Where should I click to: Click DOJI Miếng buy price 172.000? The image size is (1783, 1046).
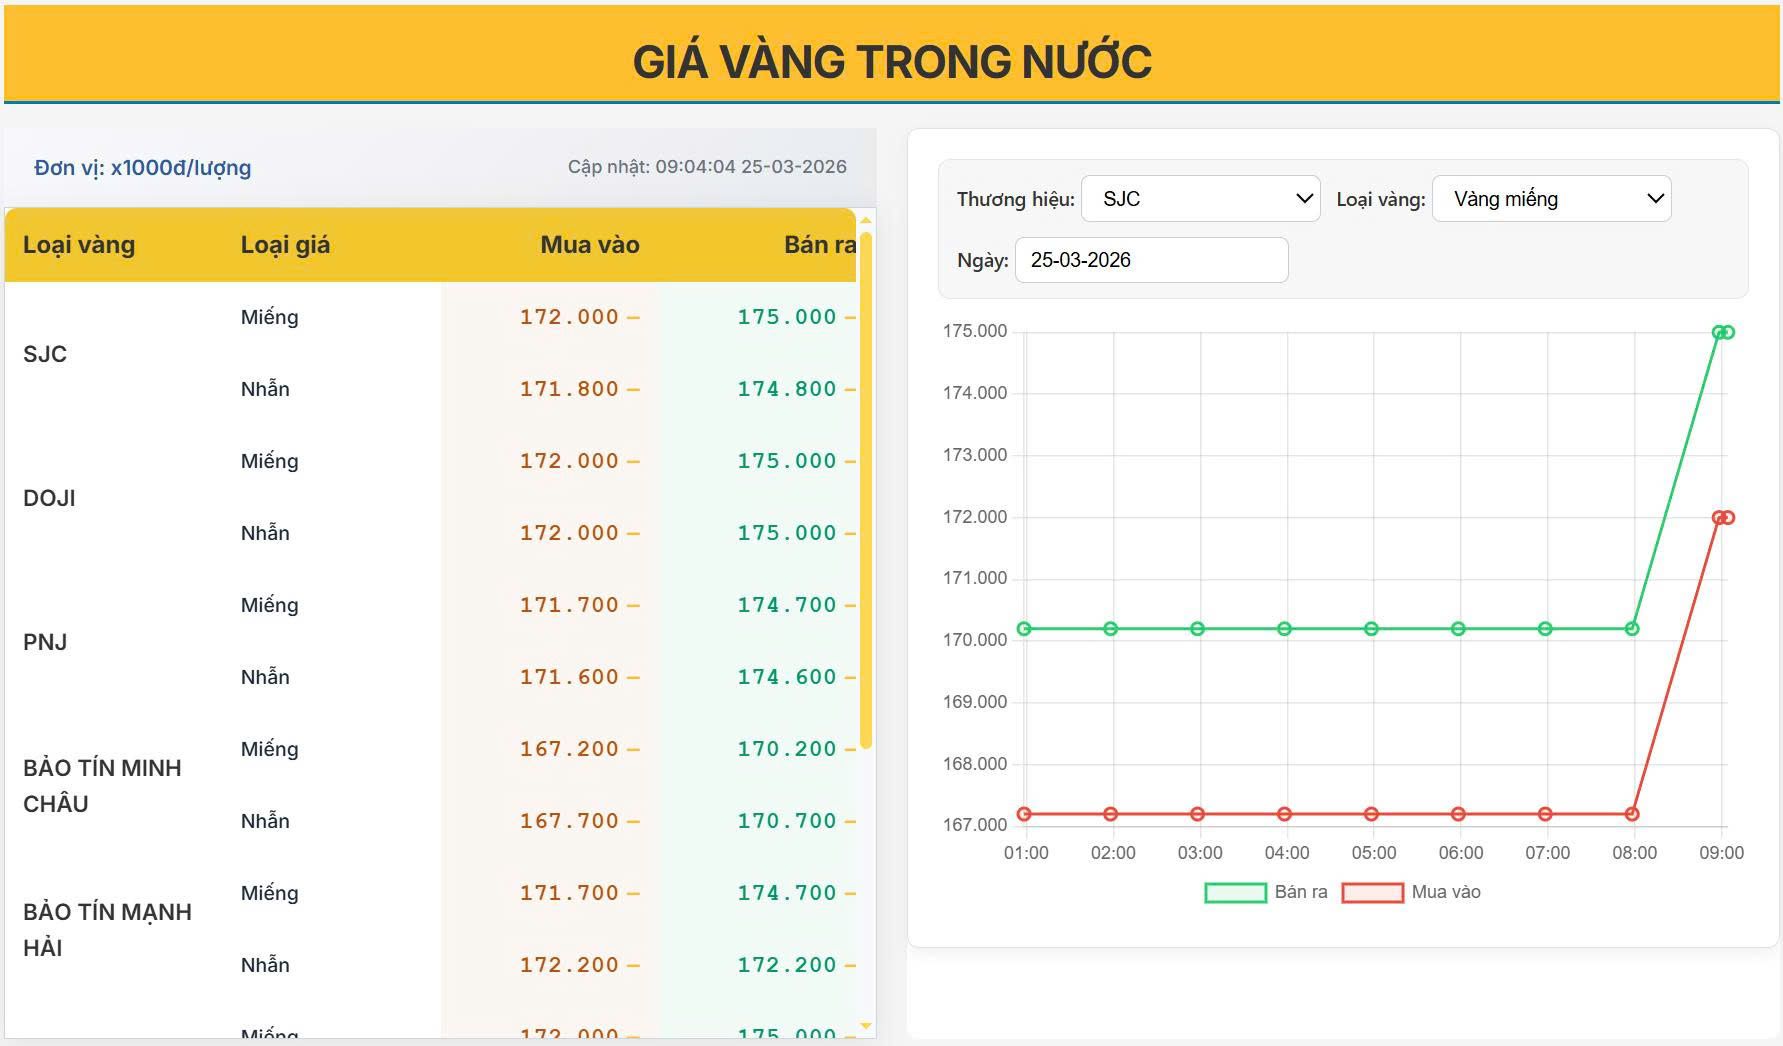(569, 461)
